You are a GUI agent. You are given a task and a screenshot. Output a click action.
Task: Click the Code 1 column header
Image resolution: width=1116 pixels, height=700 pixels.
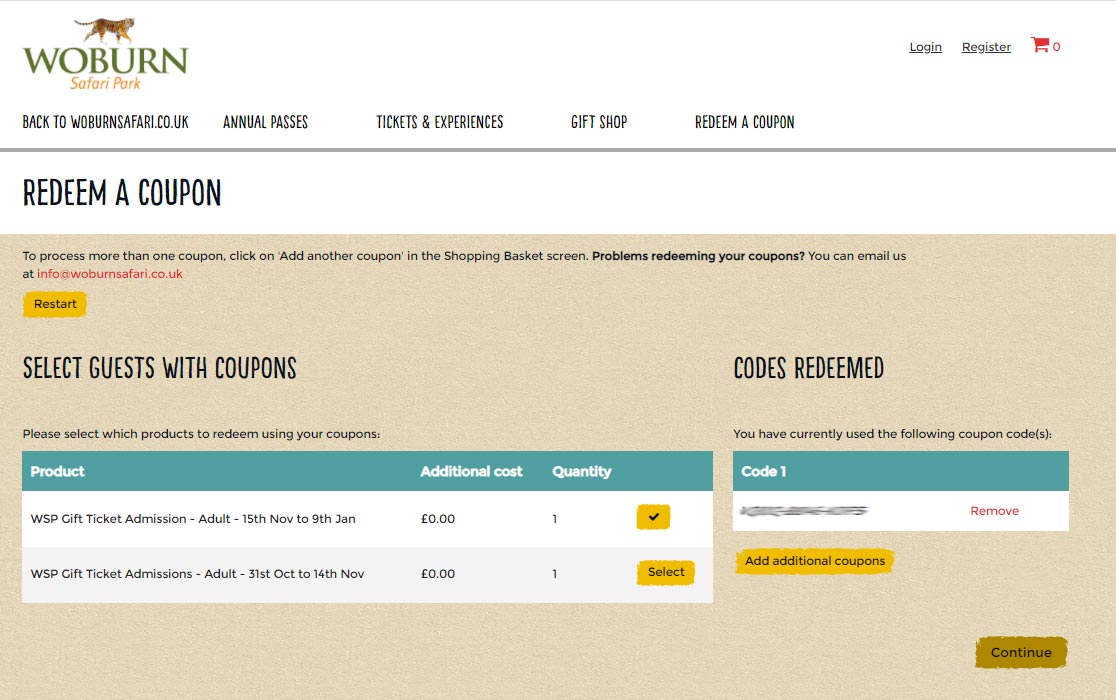click(763, 471)
